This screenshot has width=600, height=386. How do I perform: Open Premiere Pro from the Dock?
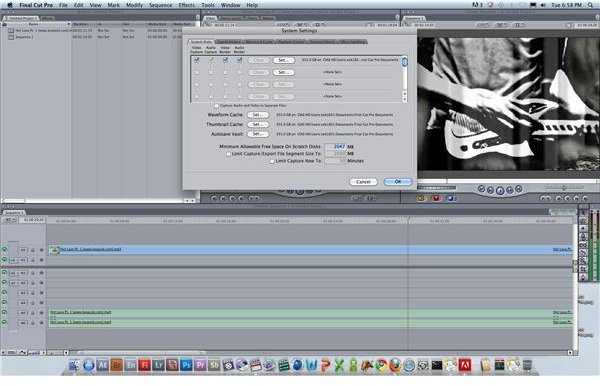[200, 365]
